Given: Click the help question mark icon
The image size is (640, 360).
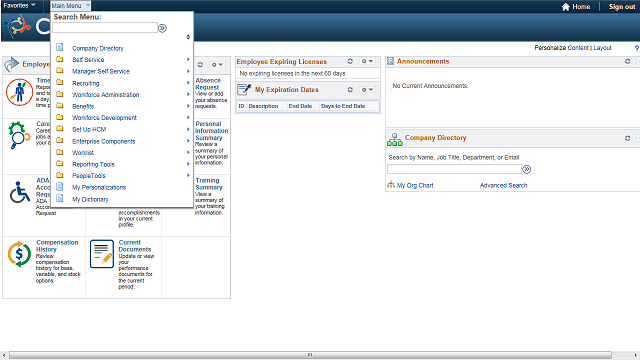Looking at the screenshot, I should click(636, 48).
